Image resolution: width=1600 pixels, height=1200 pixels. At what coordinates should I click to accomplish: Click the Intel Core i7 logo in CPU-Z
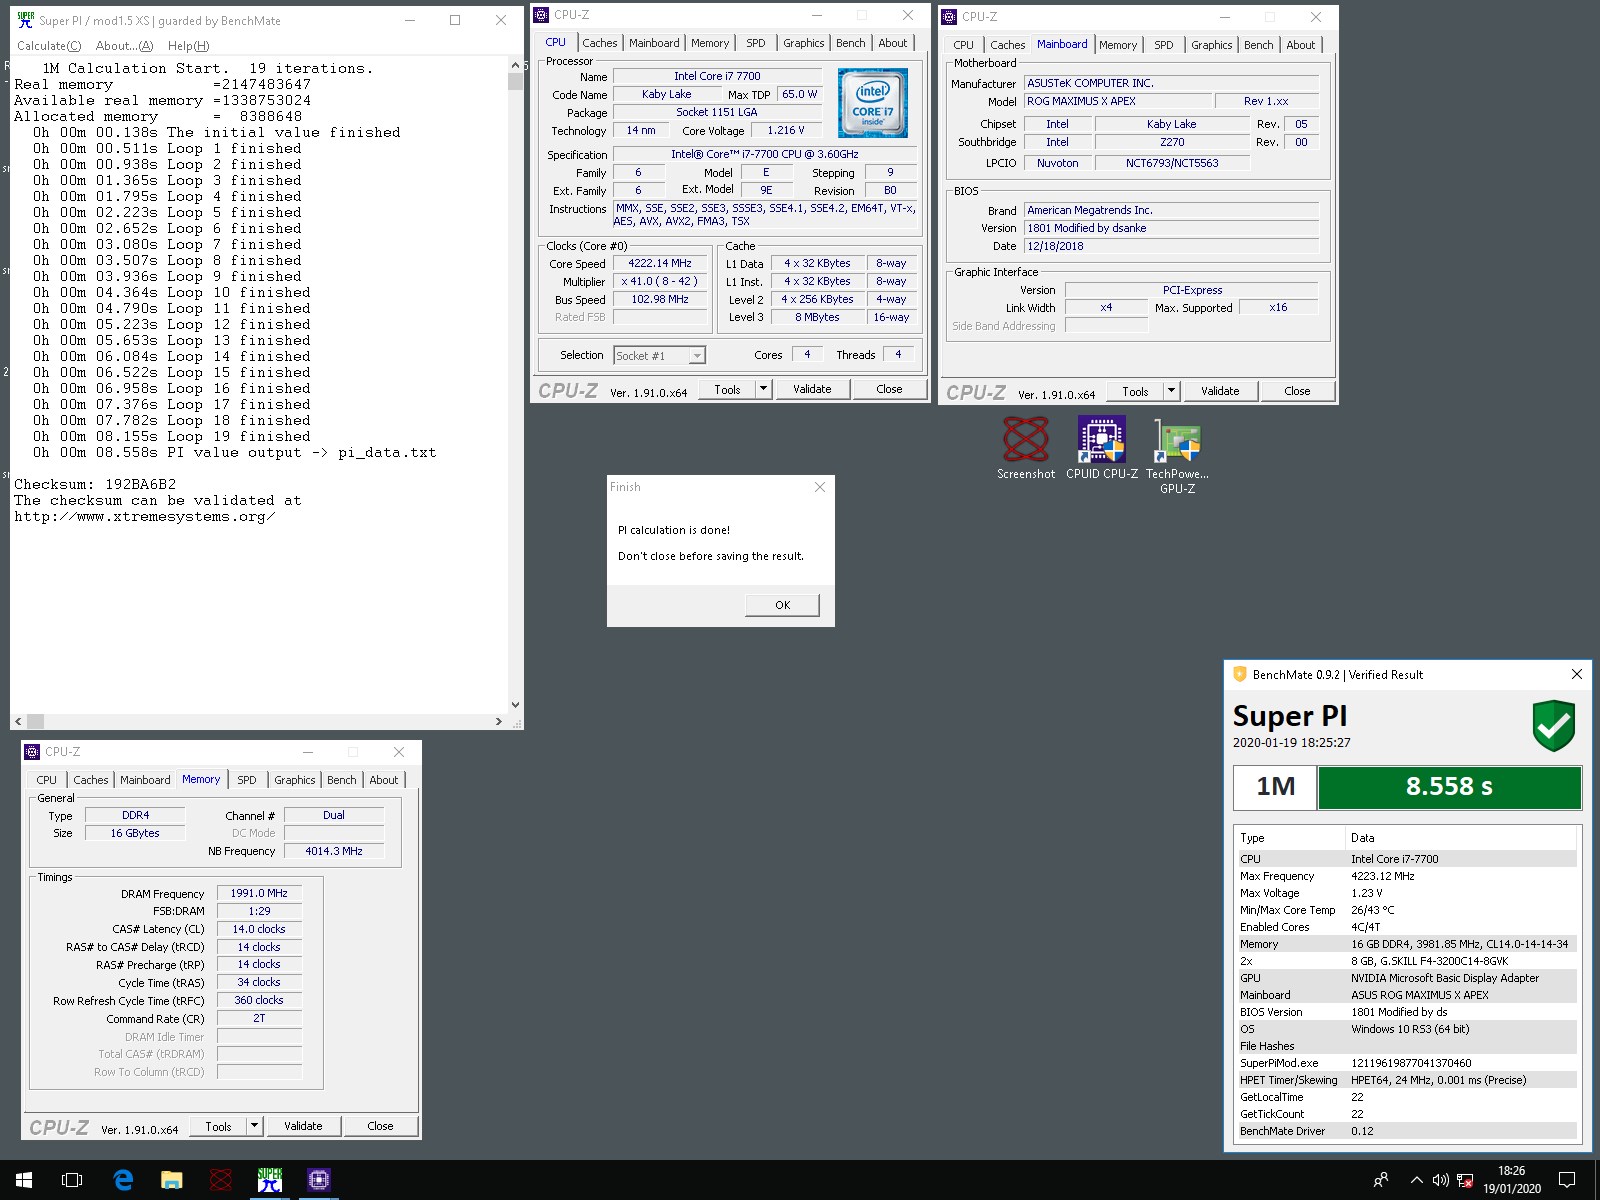[x=873, y=103]
